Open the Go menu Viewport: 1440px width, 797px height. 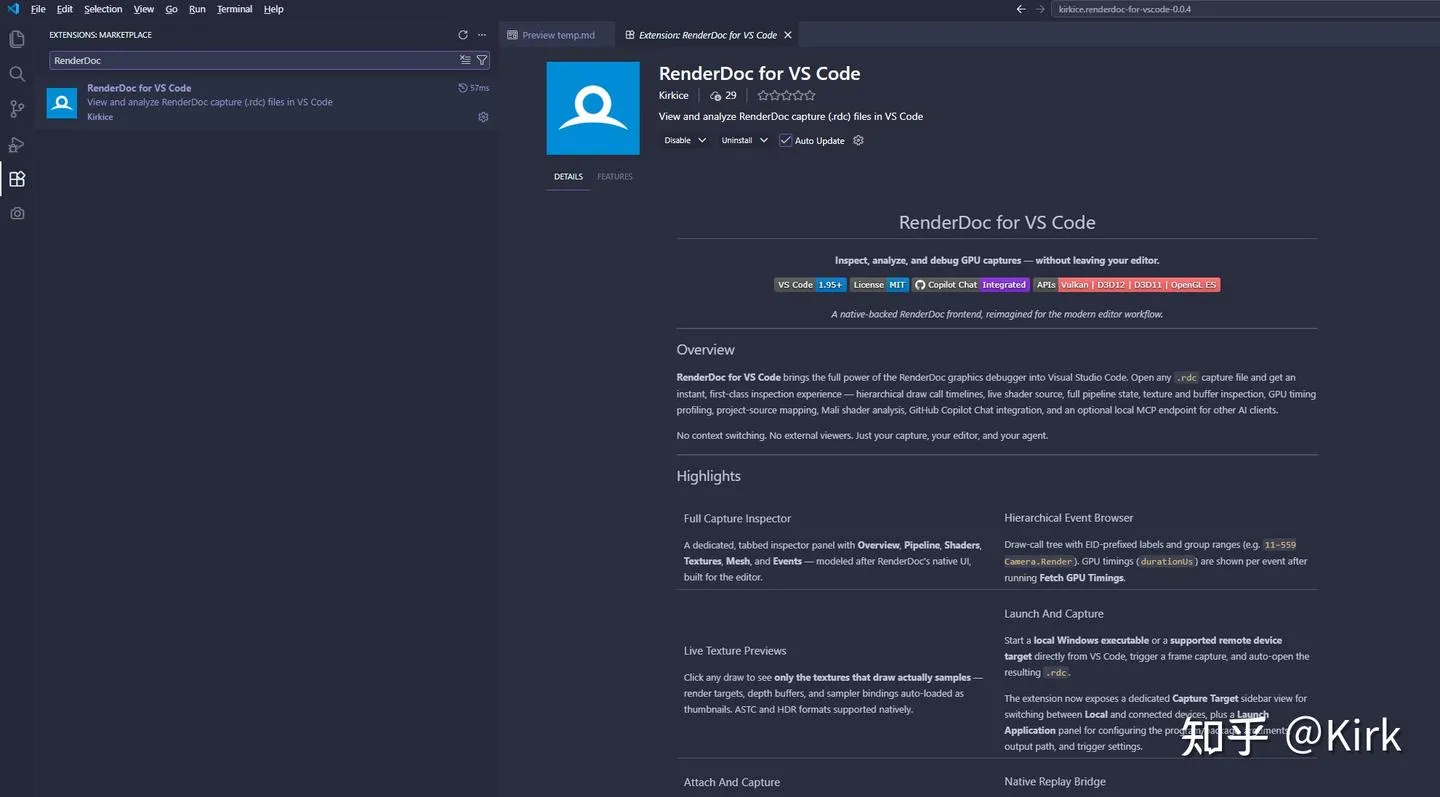click(171, 9)
